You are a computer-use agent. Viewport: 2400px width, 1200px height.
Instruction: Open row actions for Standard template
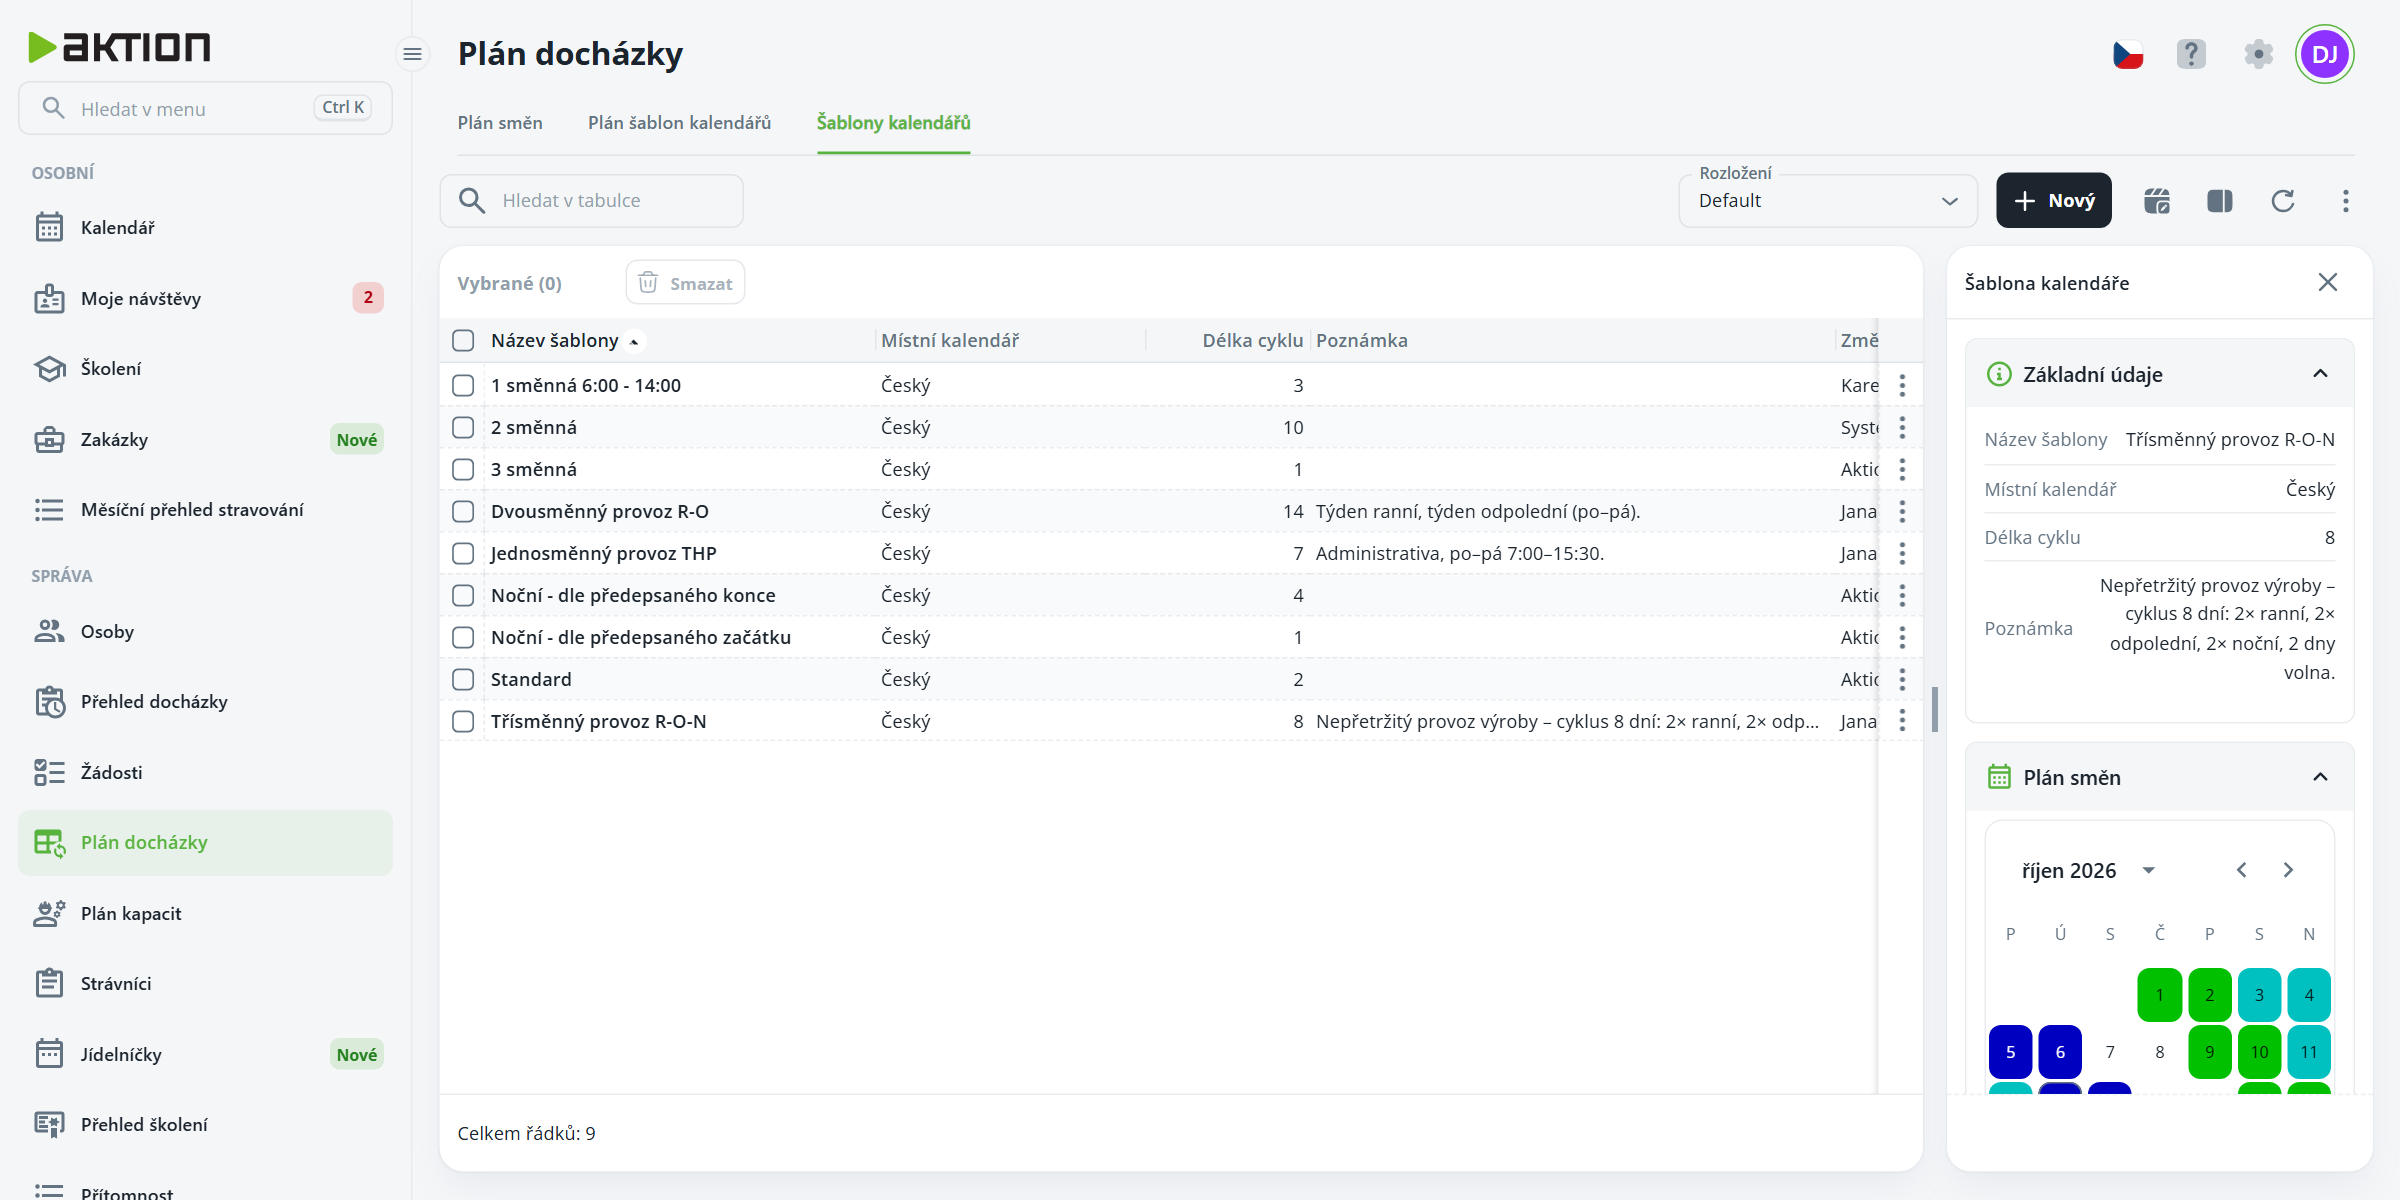pos(1902,680)
